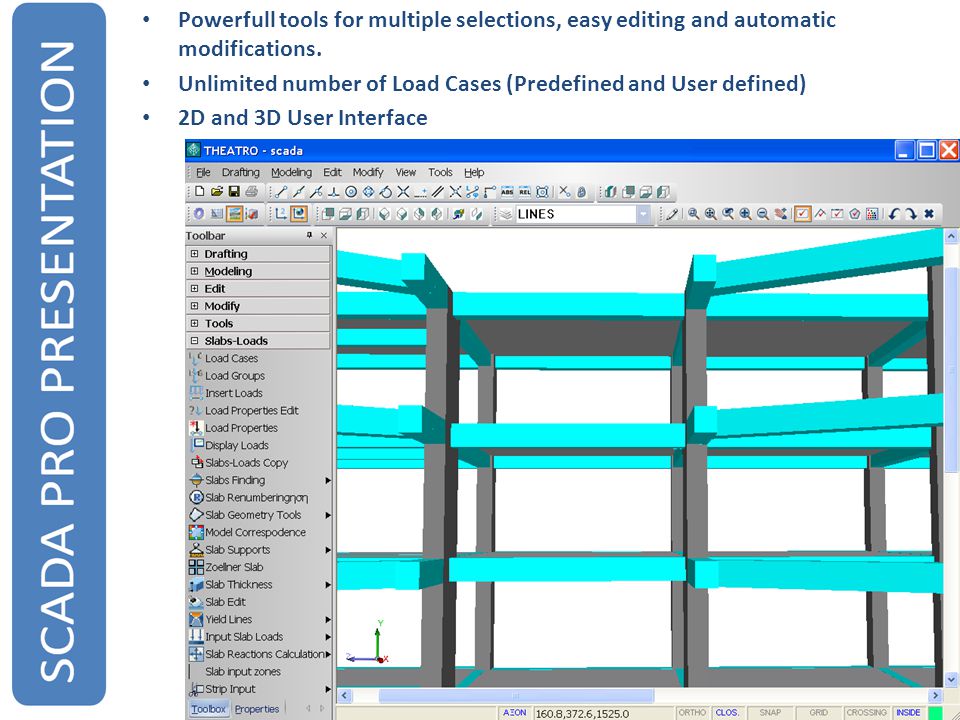Click the horizontal scrollbar thumb in viewport

pyautogui.click(x=516, y=696)
